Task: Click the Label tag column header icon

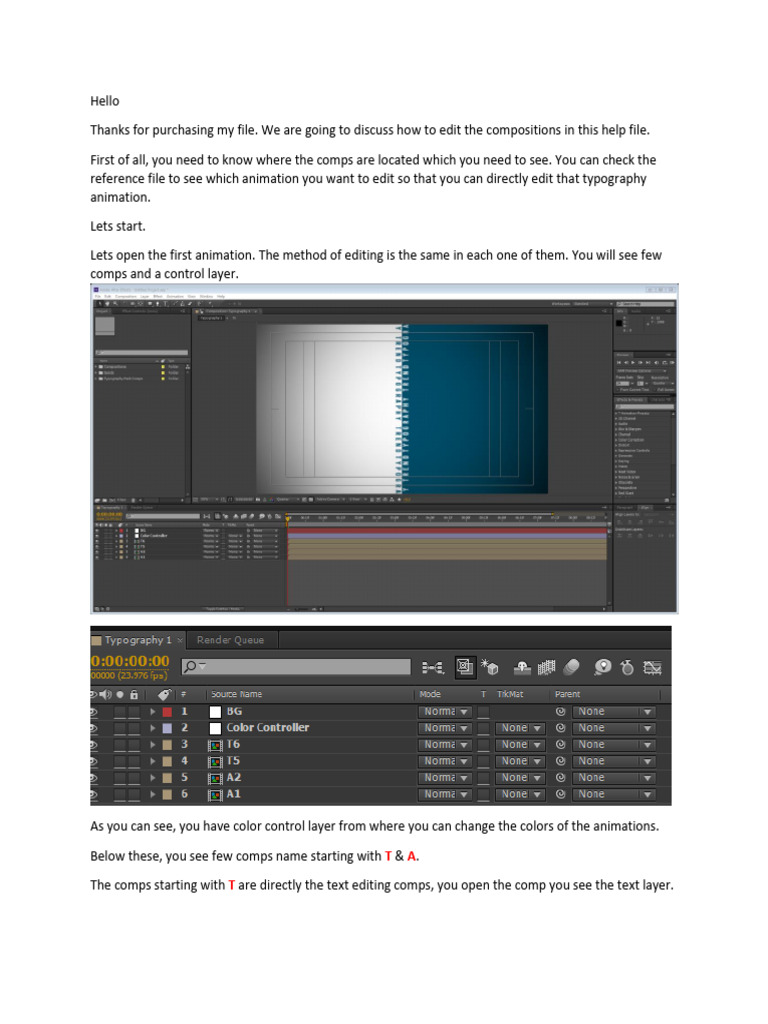Action: coord(164,694)
